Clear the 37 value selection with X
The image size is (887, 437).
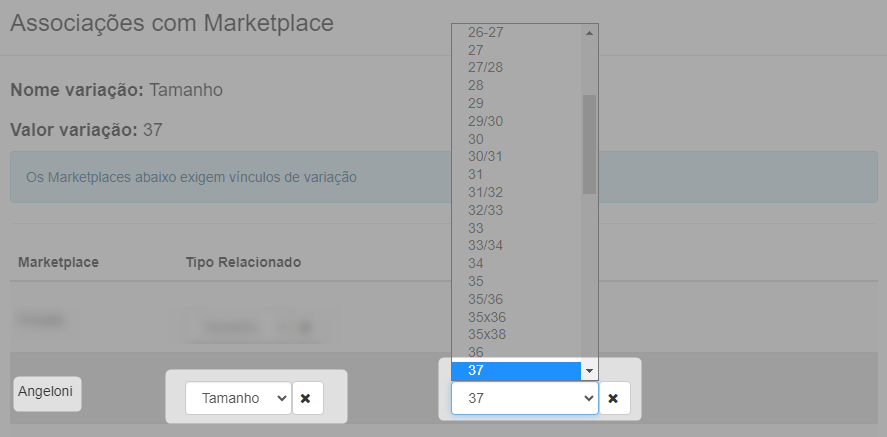click(x=613, y=398)
